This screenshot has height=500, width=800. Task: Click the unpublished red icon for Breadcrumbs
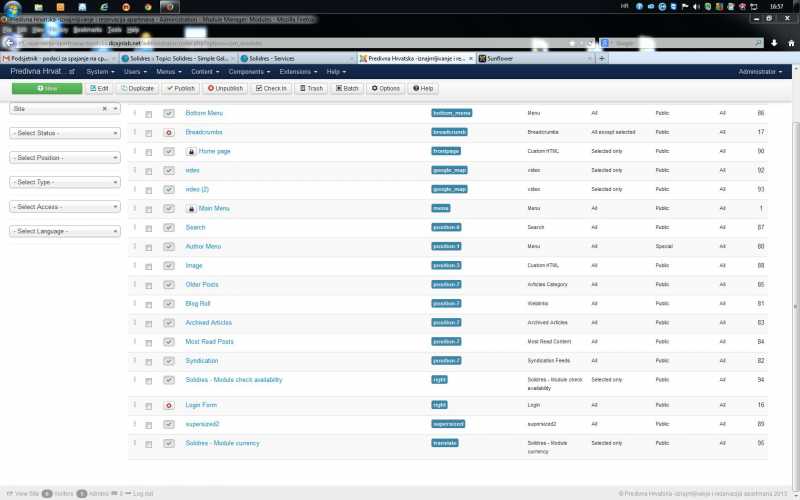[x=169, y=132]
